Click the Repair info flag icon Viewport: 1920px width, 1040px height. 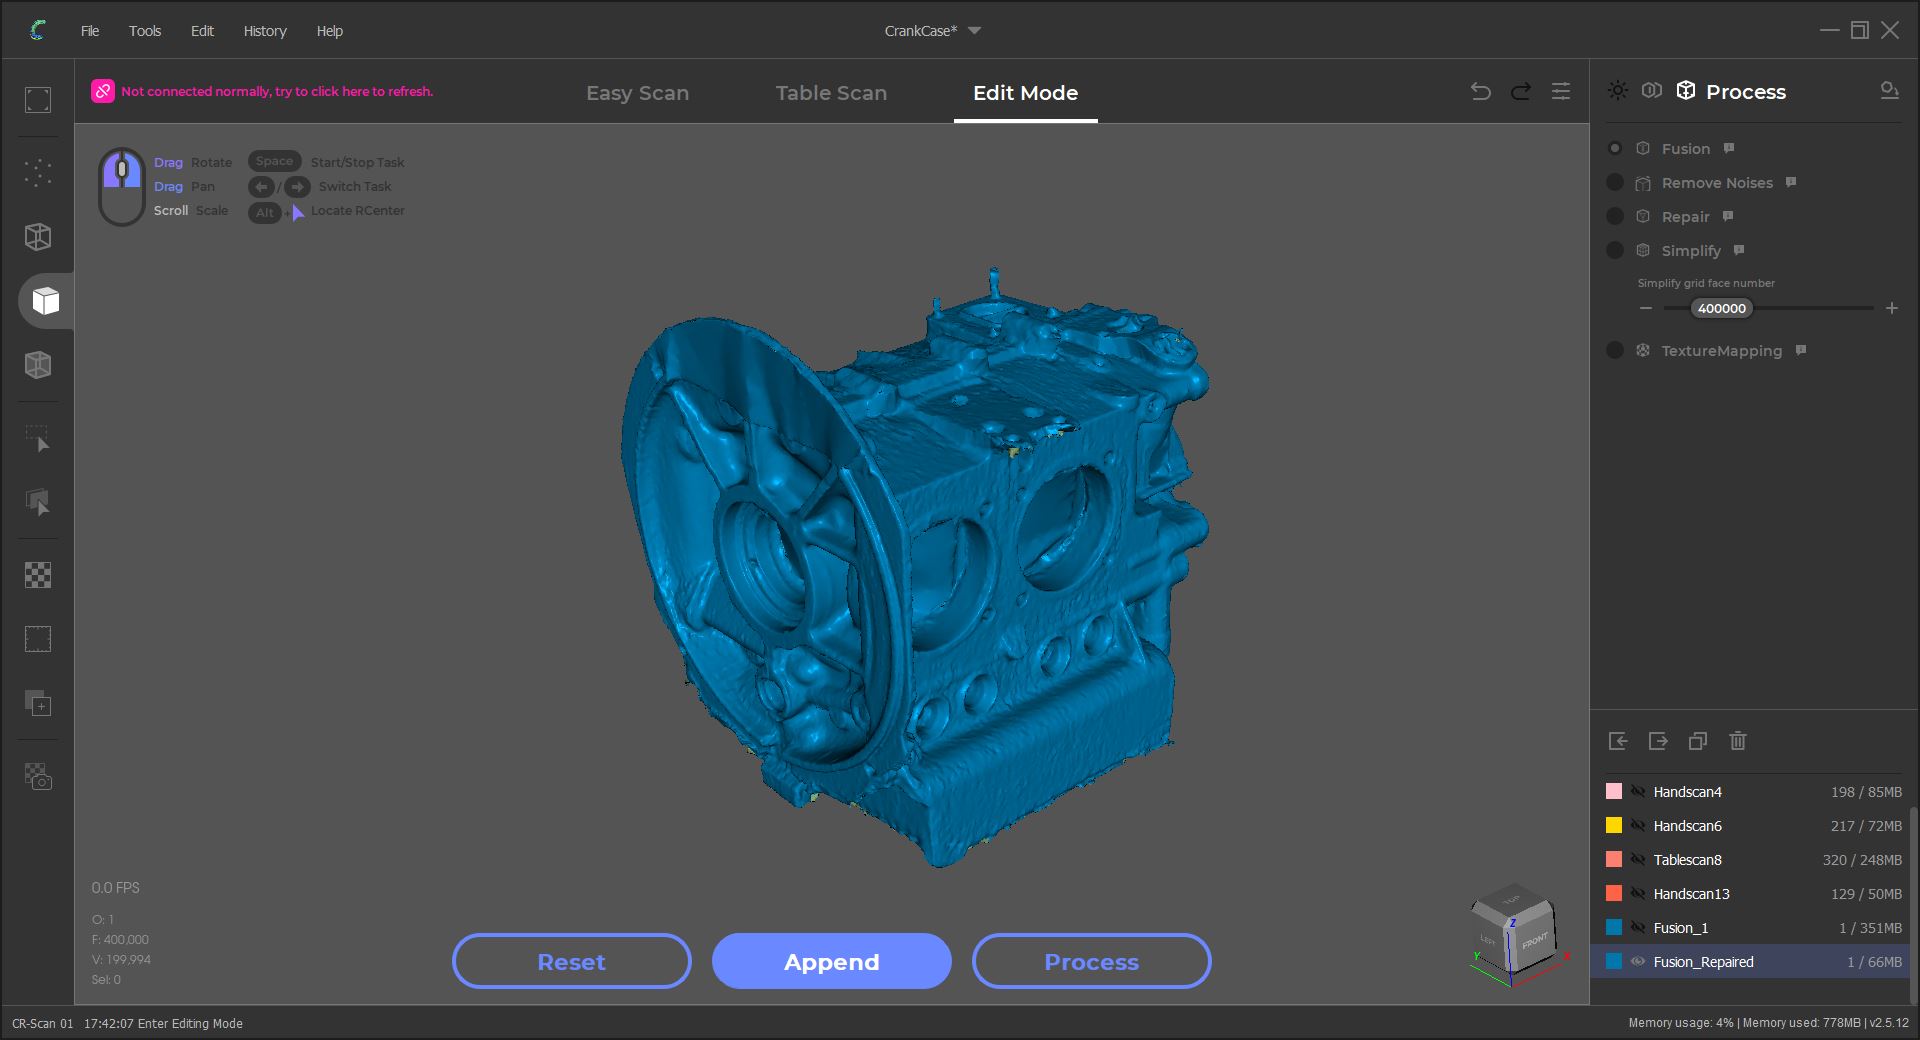pos(1728,216)
